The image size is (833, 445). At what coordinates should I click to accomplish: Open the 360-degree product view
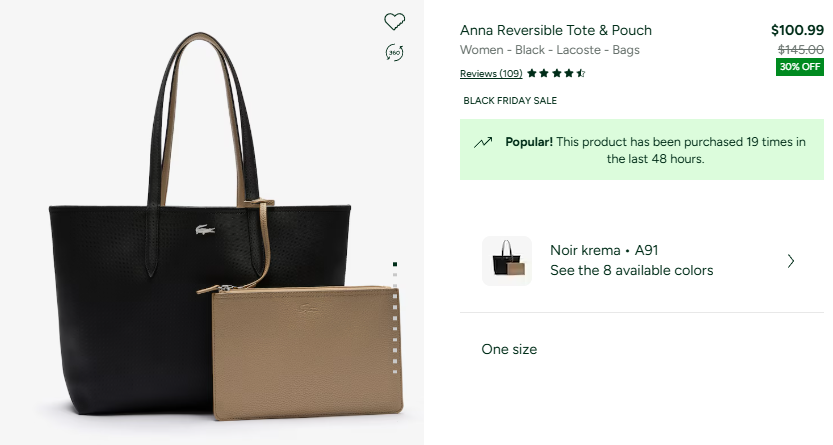pyautogui.click(x=394, y=52)
